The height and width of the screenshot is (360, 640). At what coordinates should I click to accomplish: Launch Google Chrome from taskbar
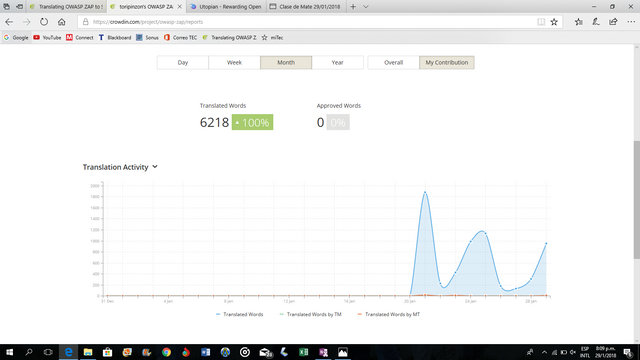pyautogui.click(x=166, y=352)
